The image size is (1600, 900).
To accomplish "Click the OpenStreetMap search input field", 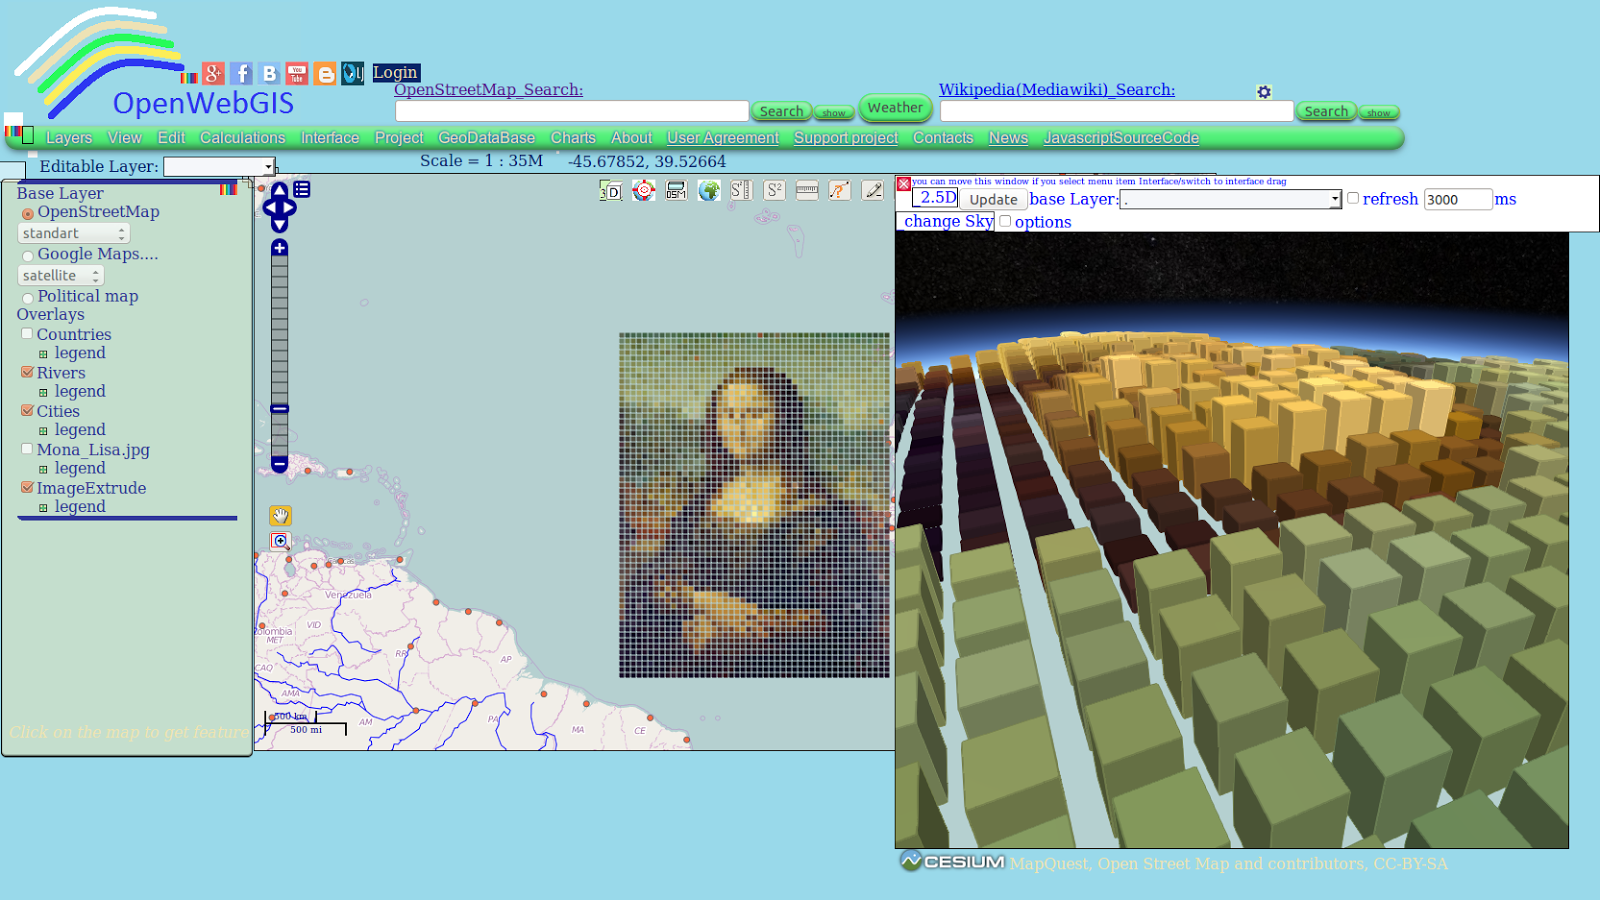I will 572,111.
